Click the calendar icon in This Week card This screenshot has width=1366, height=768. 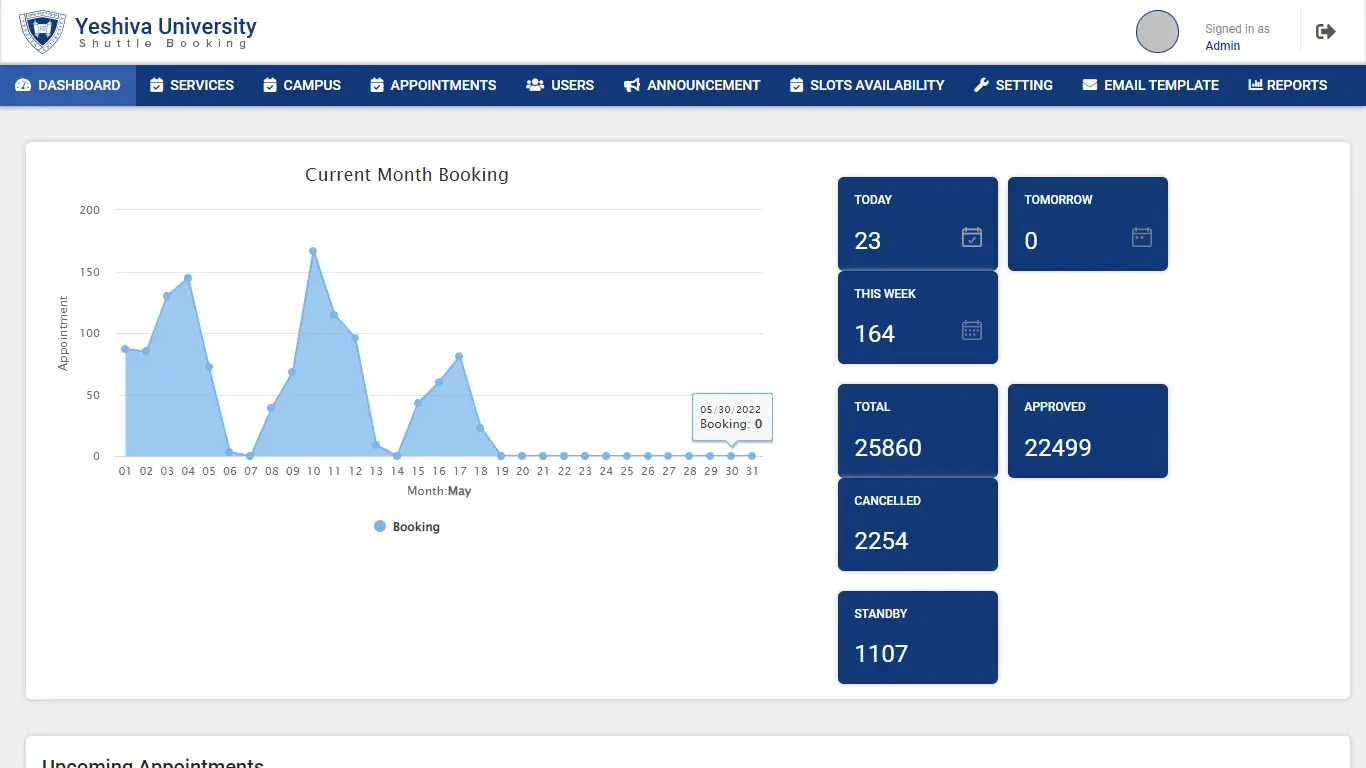click(971, 330)
